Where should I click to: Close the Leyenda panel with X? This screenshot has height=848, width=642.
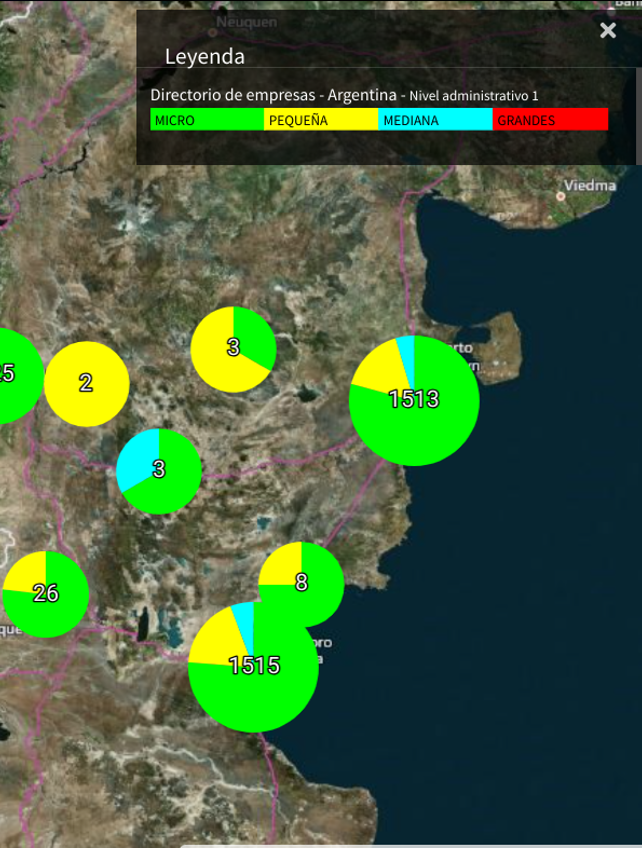click(608, 30)
